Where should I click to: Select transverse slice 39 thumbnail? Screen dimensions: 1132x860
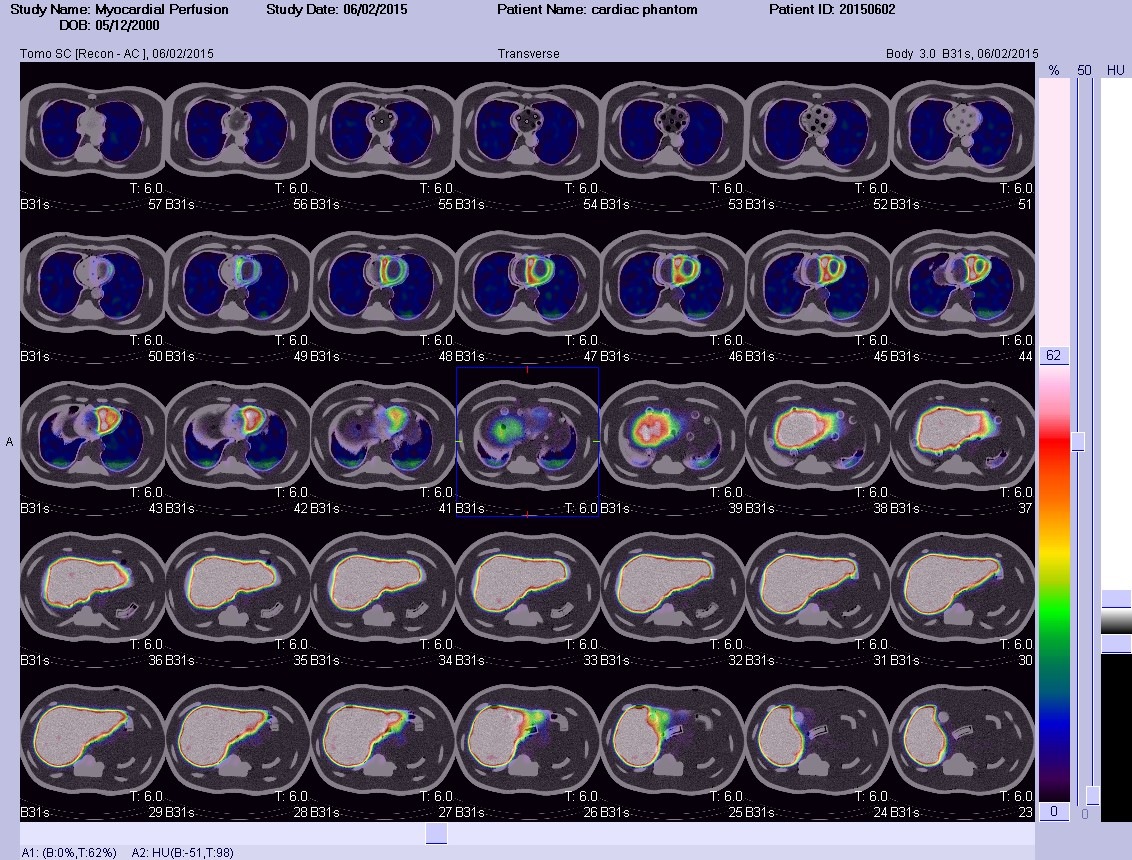coord(672,442)
